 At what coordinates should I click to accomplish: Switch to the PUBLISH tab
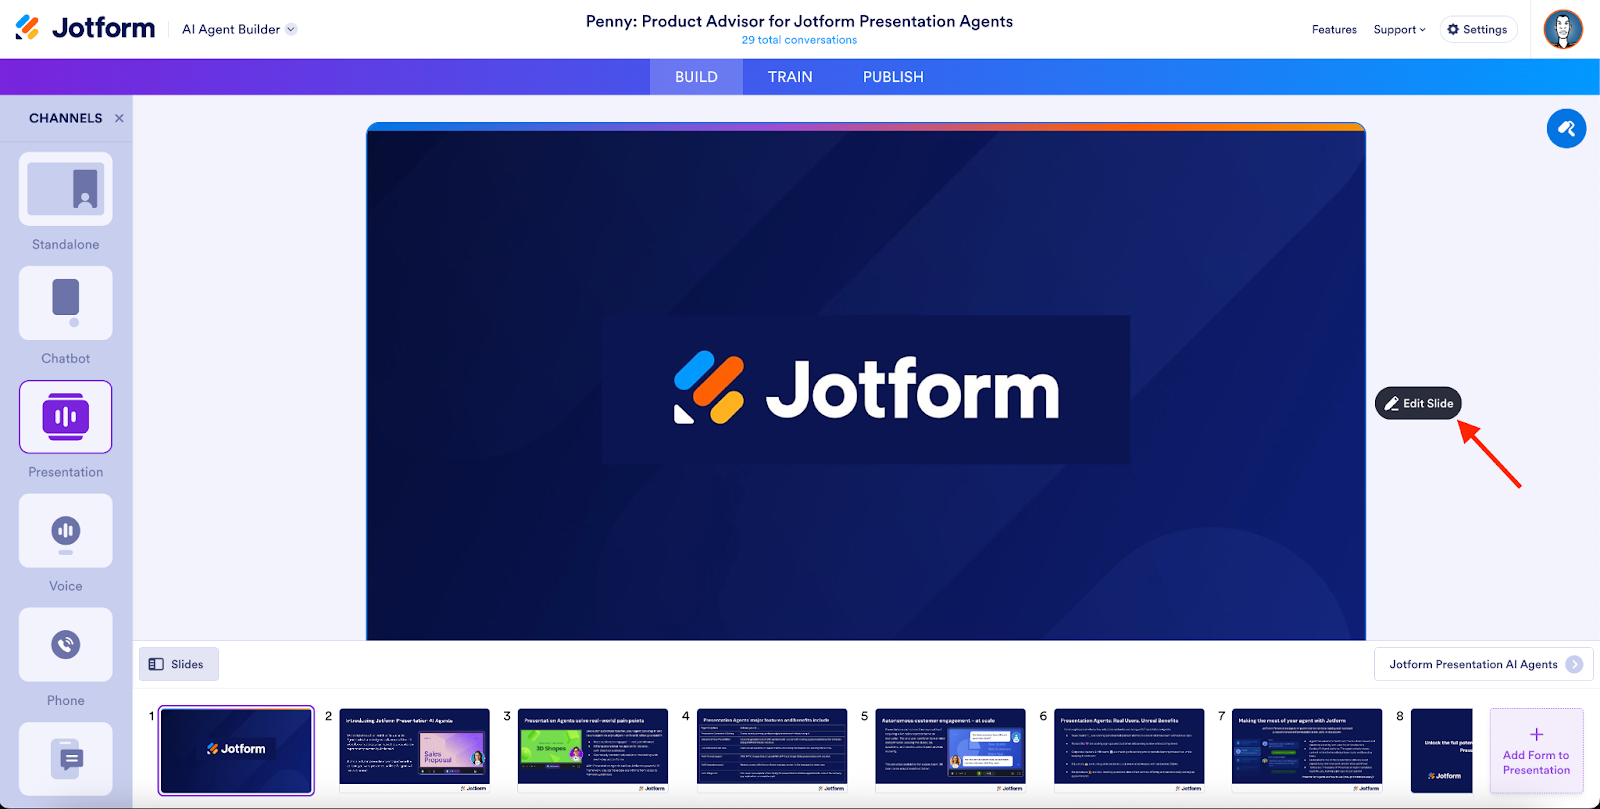pyautogui.click(x=893, y=77)
